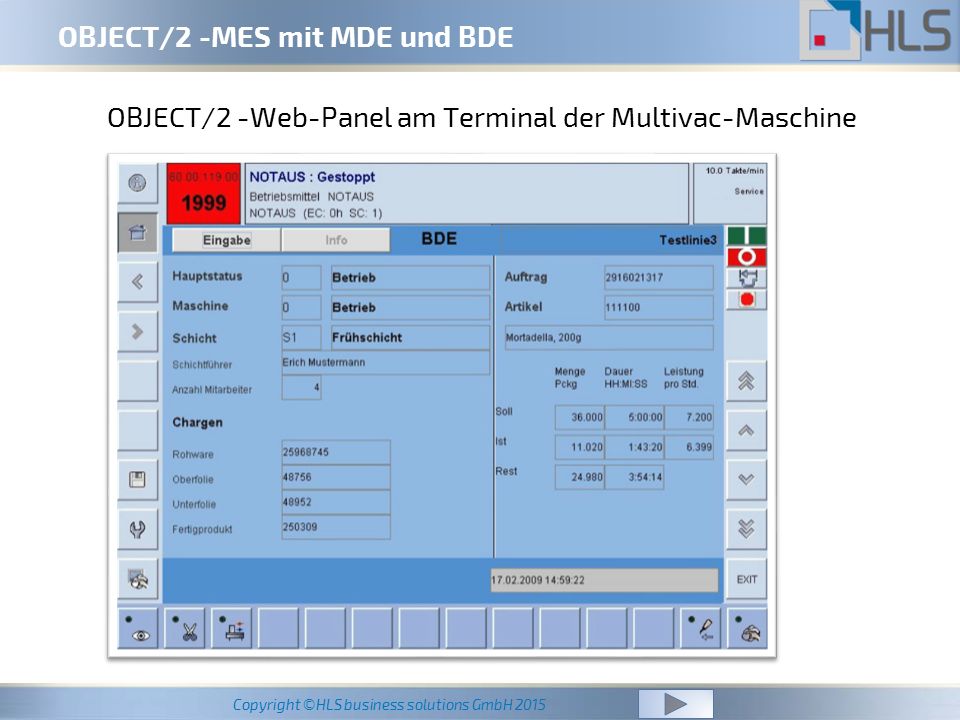Click the machine tool icon beside scissors
Viewport: 960px width, 720px height.
pos(232,628)
